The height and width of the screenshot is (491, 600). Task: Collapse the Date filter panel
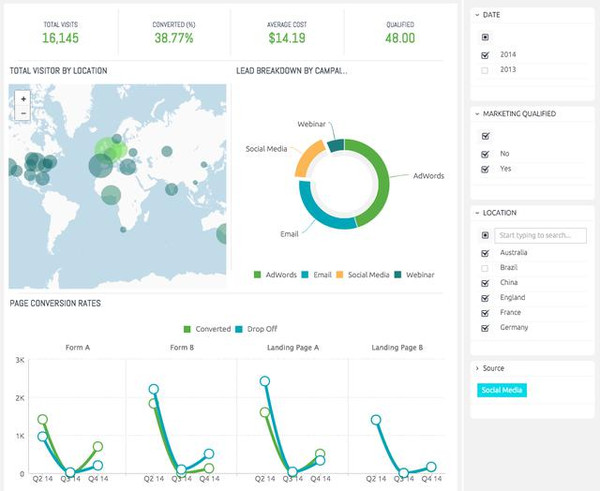[x=477, y=17]
